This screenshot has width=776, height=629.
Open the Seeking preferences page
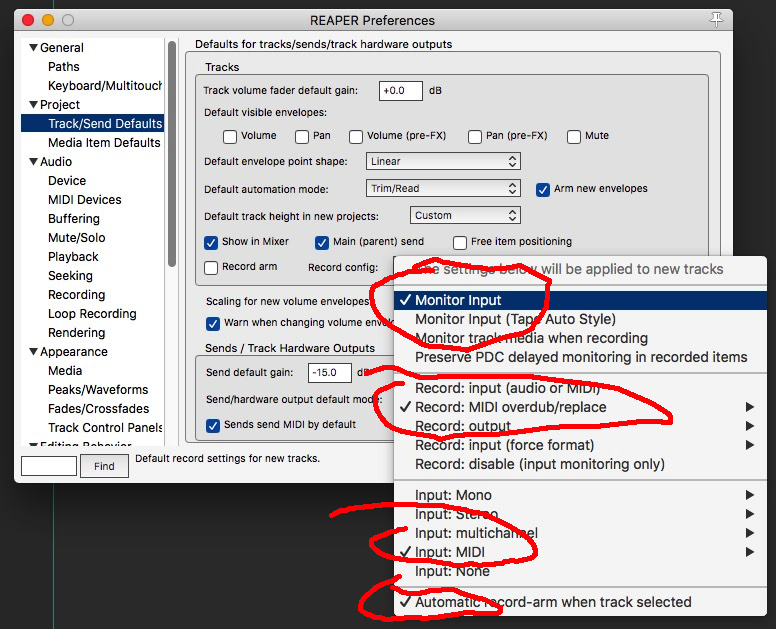coord(70,275)
